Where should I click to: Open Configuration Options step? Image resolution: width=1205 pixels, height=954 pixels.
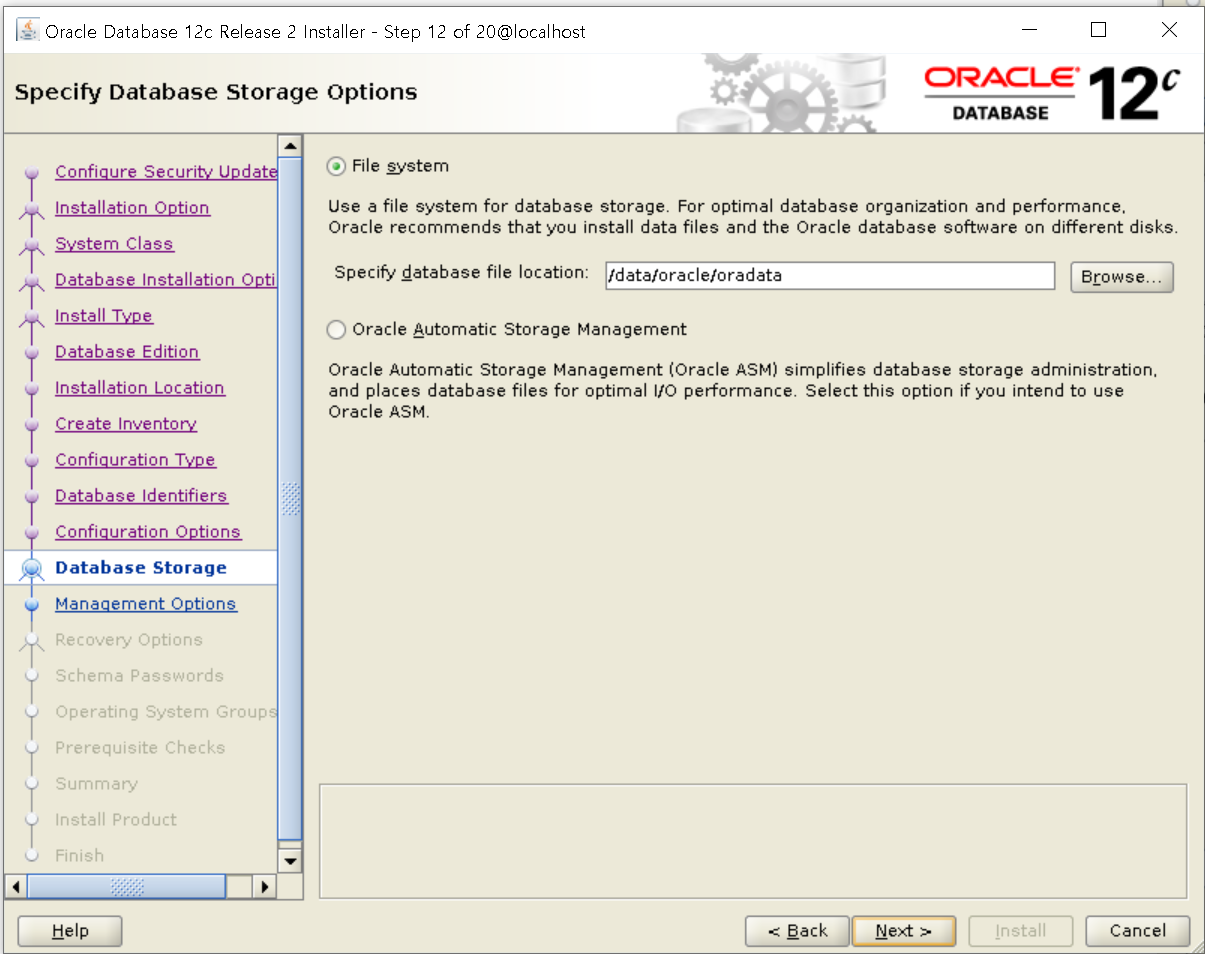coord(148,532)
